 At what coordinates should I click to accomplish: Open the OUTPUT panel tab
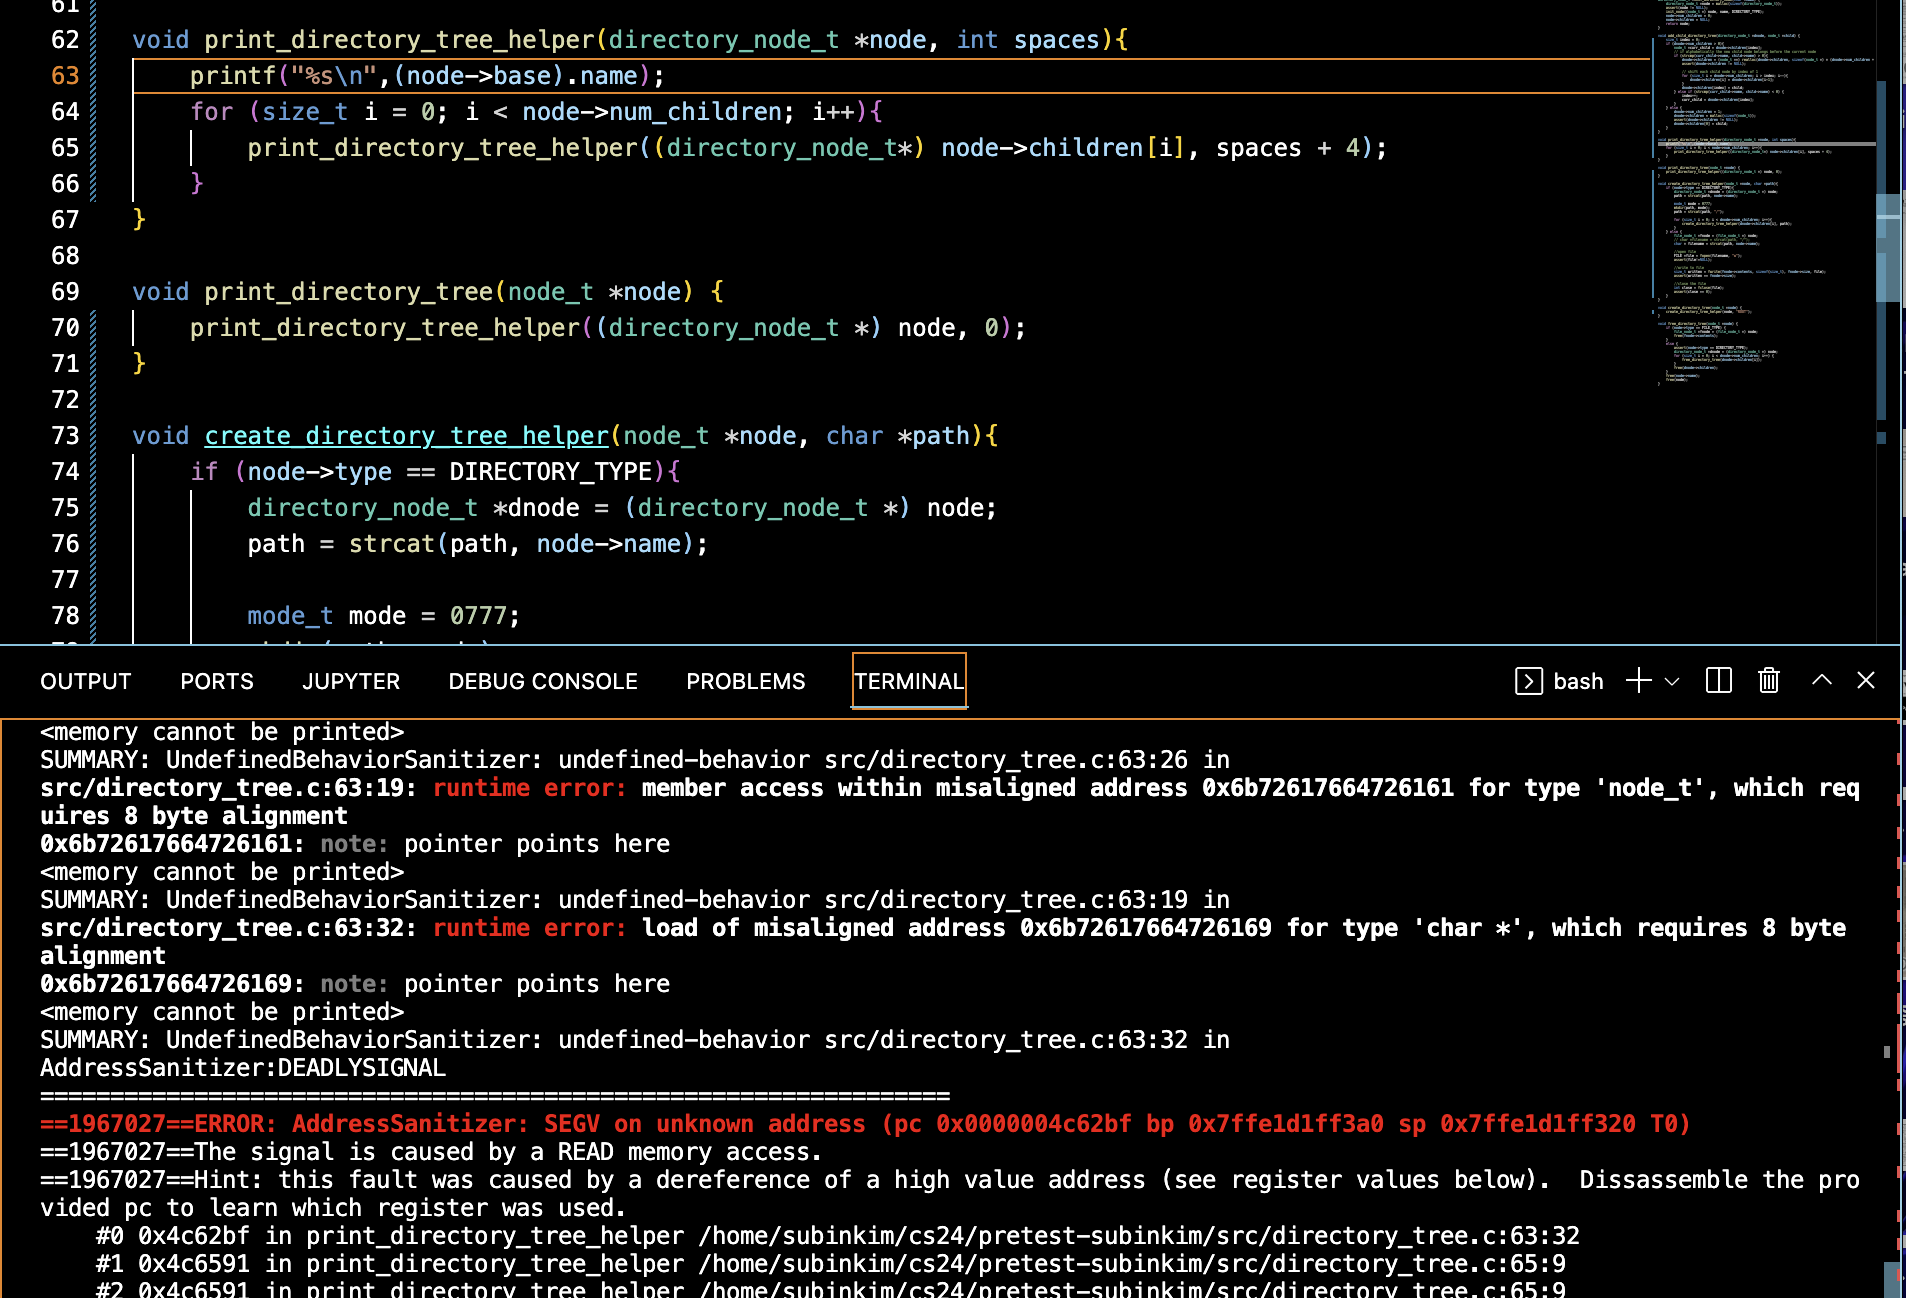pos(85,681)
